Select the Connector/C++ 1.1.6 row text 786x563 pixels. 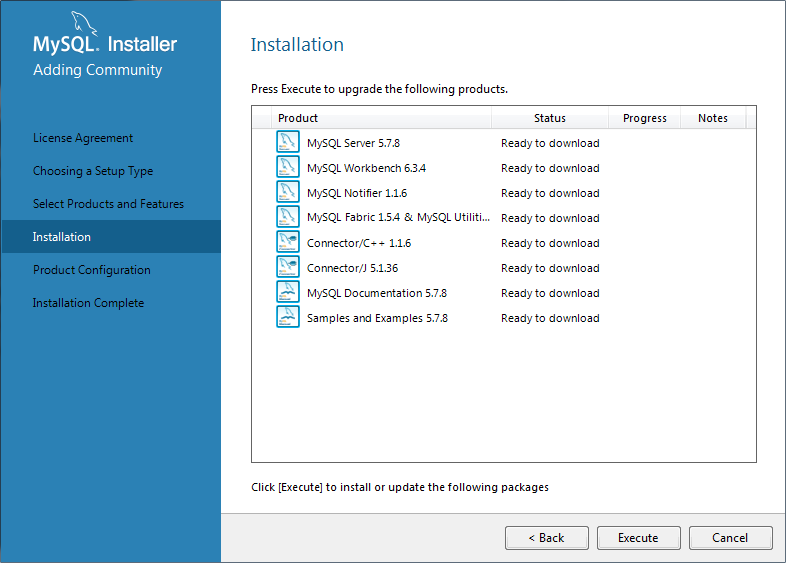pyautogui.click(x=359, y=244)
